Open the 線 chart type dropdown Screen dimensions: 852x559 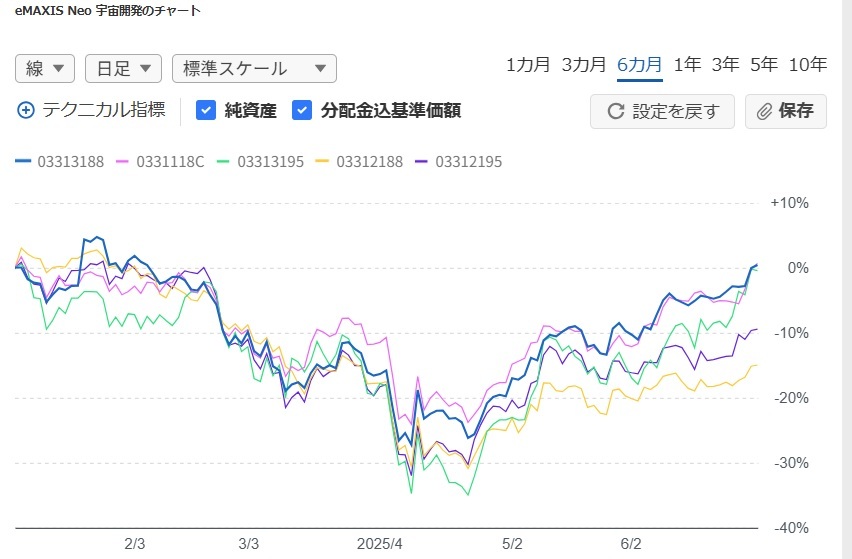(x=45, y=68)
